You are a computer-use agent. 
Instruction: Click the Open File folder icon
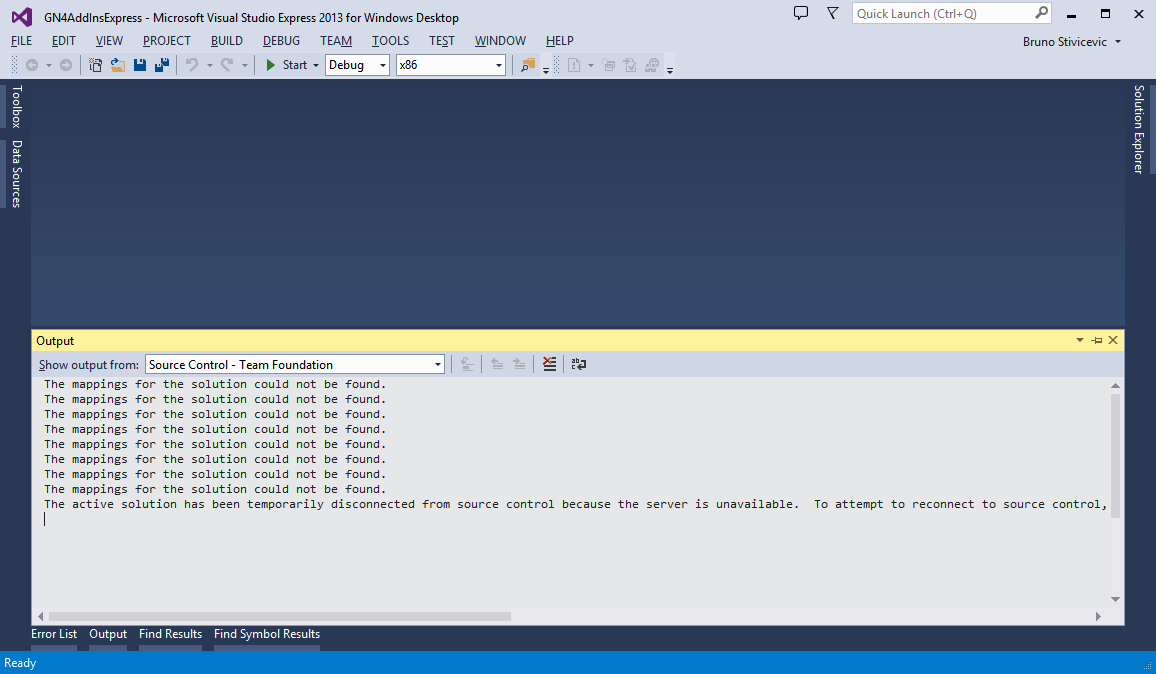117,65
